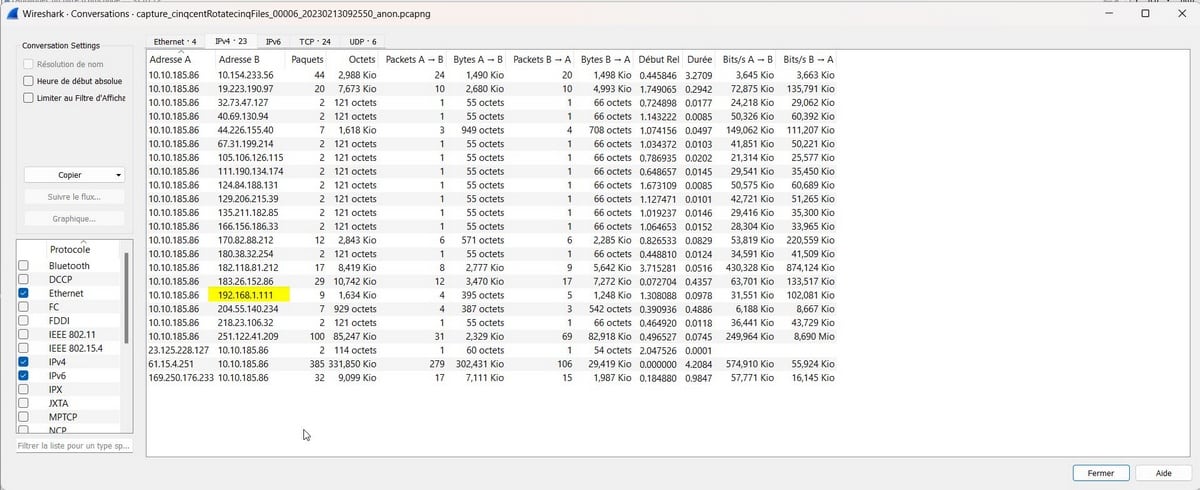Uncheck the IPv6 protocol box
This screenshot has width=1200, height=490.
[x=24, y=375]
